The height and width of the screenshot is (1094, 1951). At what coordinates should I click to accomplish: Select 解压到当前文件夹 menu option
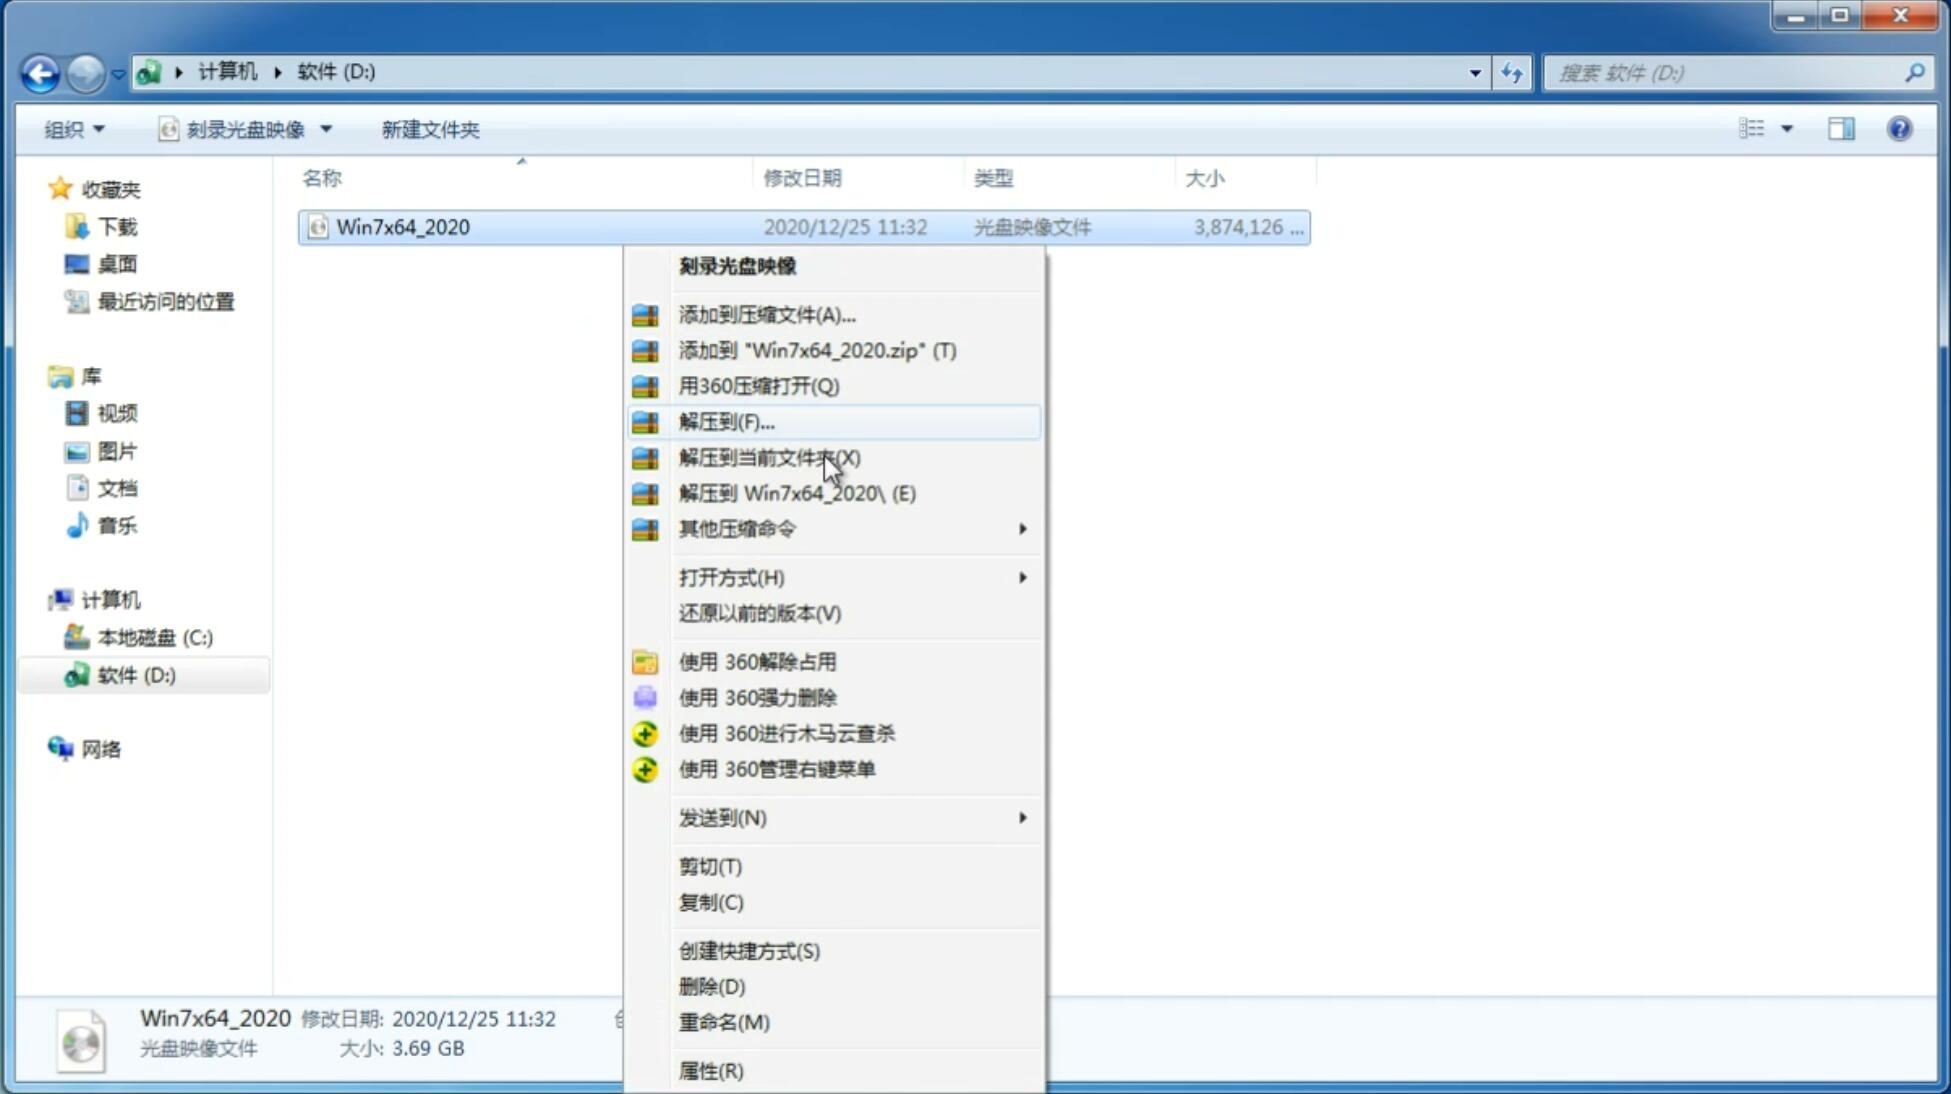tap(769, 457)
